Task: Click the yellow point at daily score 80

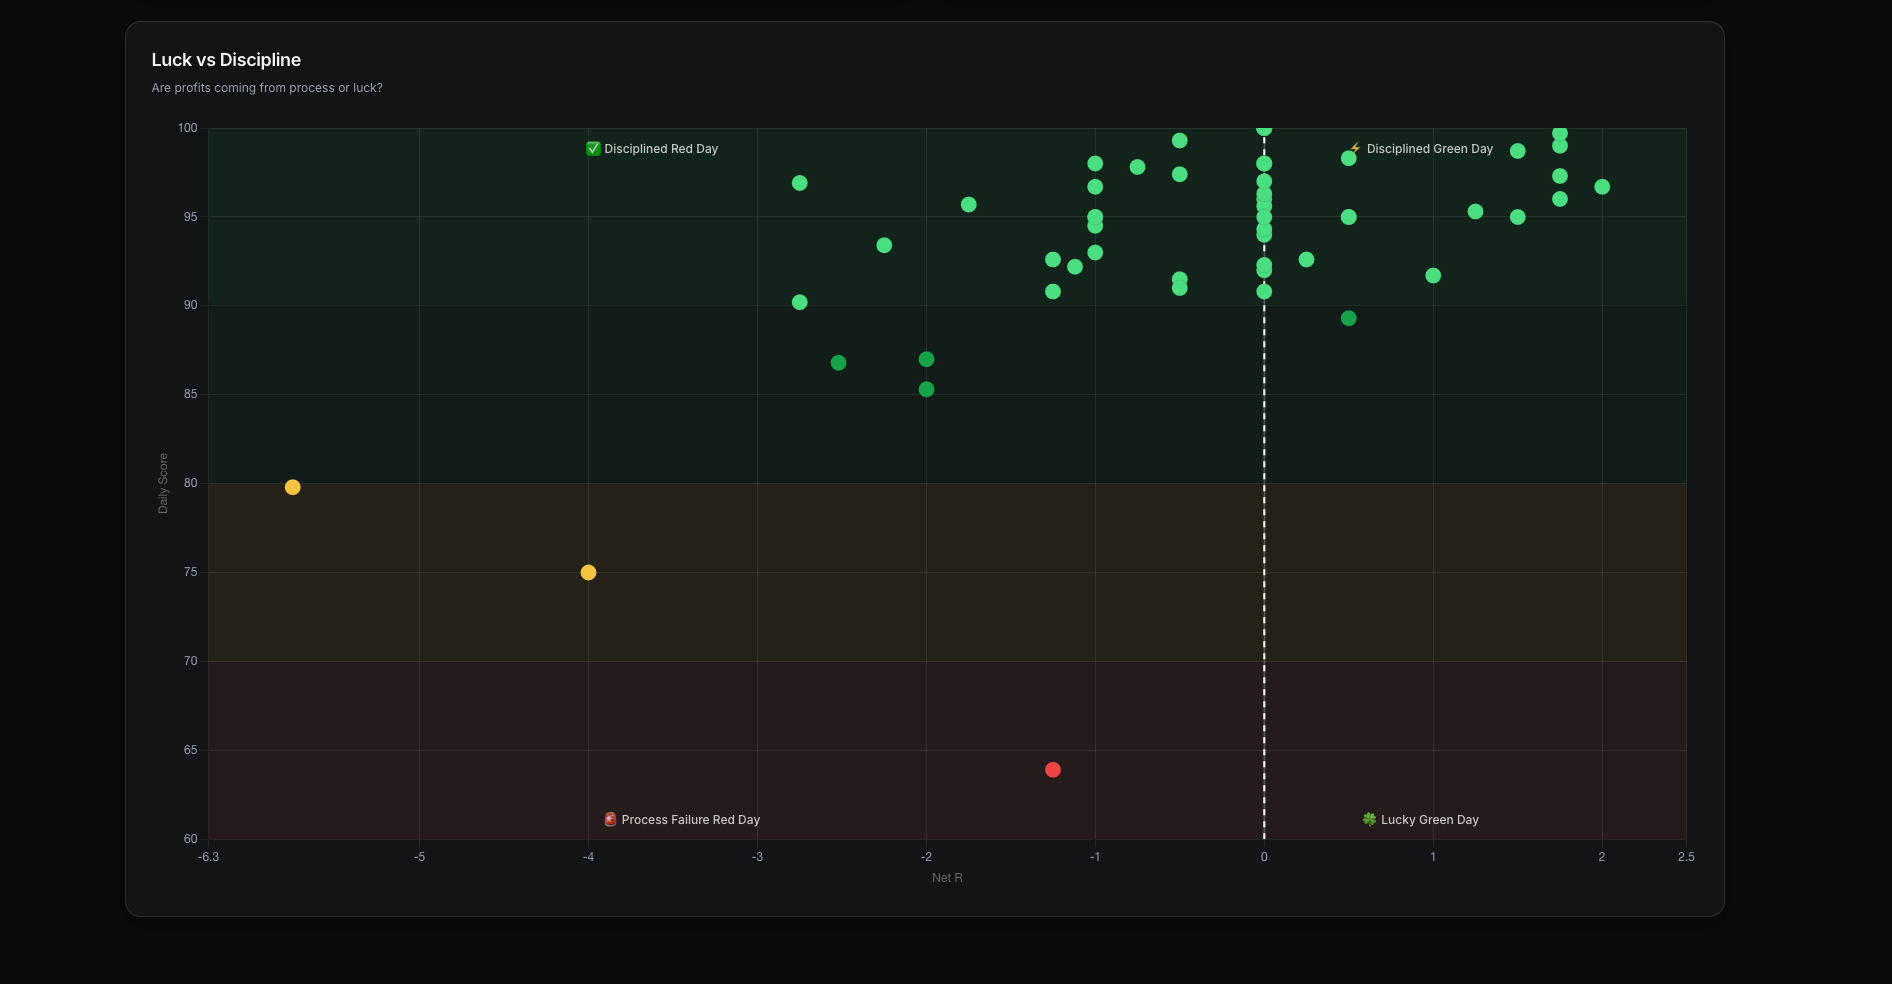Action: click(292, 488)
